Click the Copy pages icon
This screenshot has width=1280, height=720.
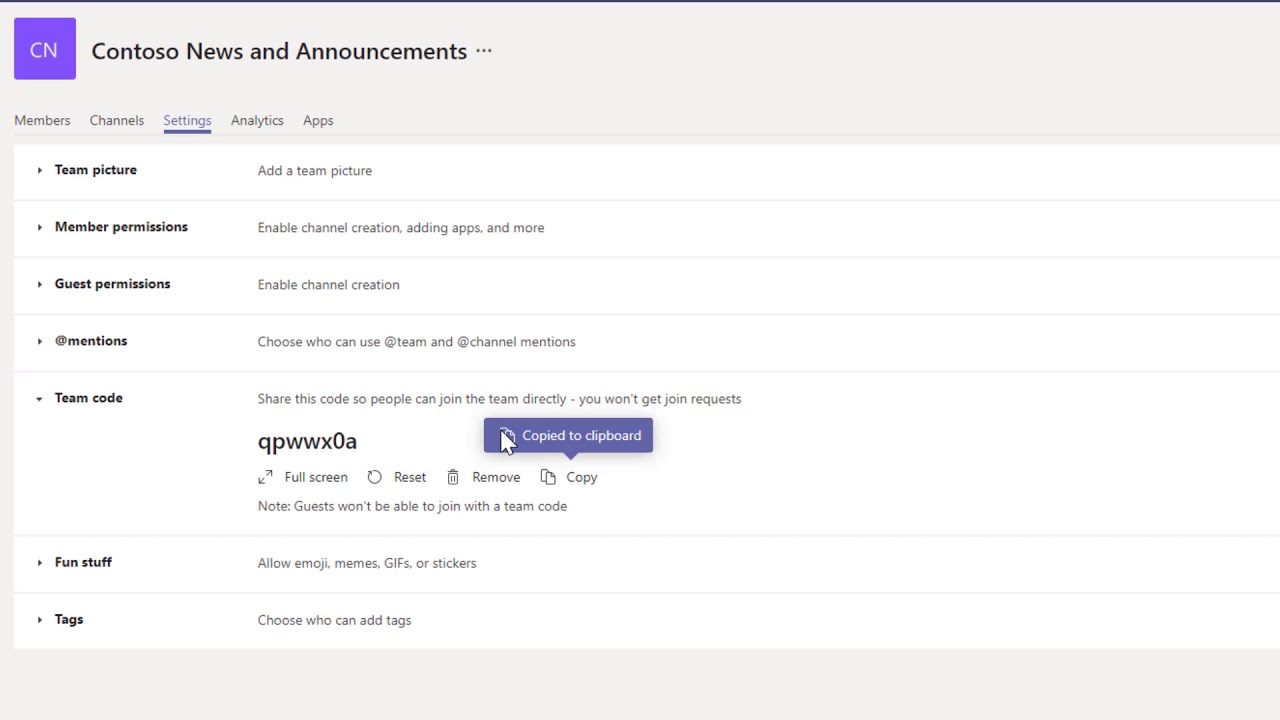[x=548, y=477]
